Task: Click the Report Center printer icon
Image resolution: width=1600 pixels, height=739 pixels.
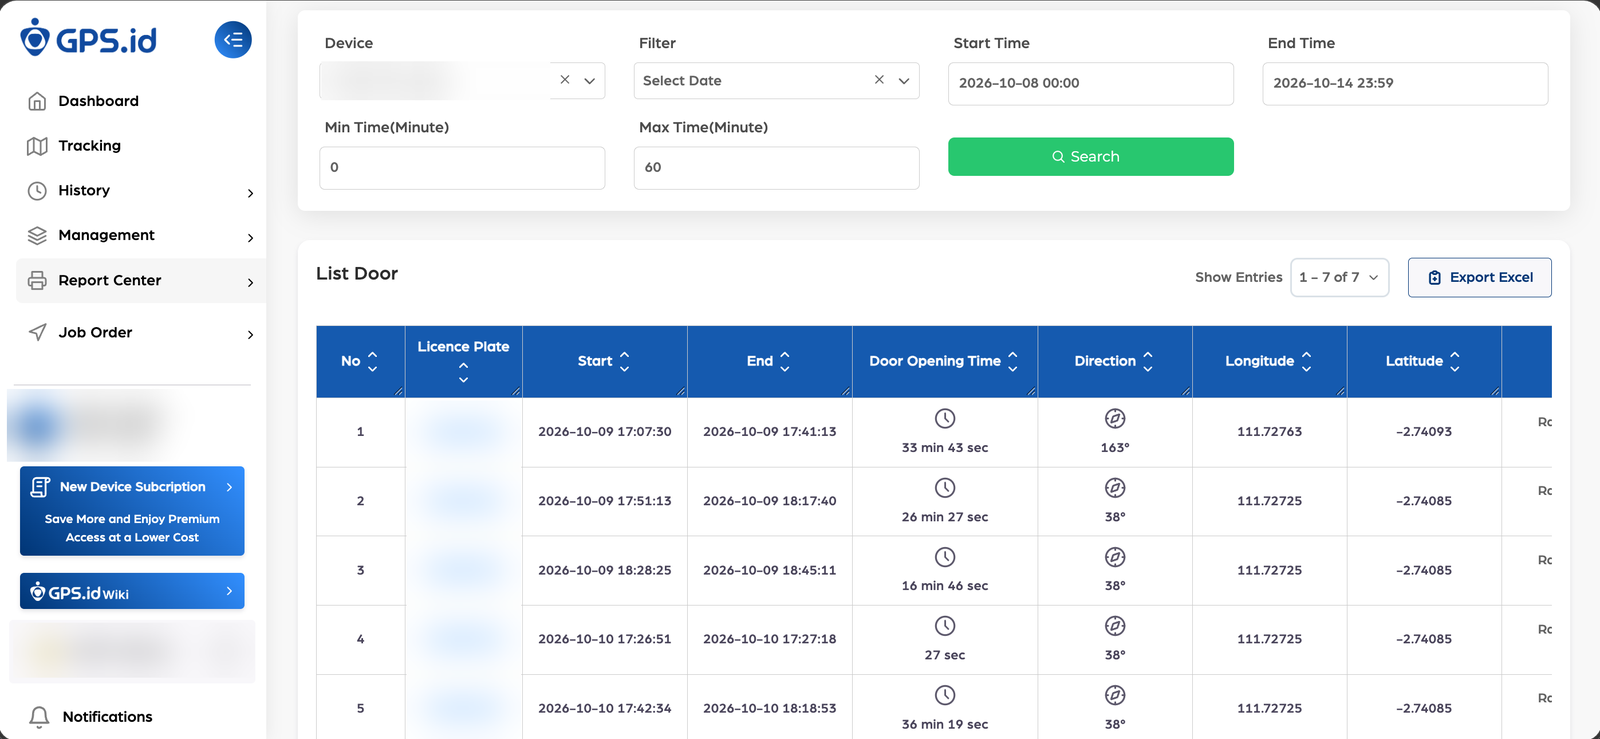Action: pyautogui.click(x=37, y=280)
